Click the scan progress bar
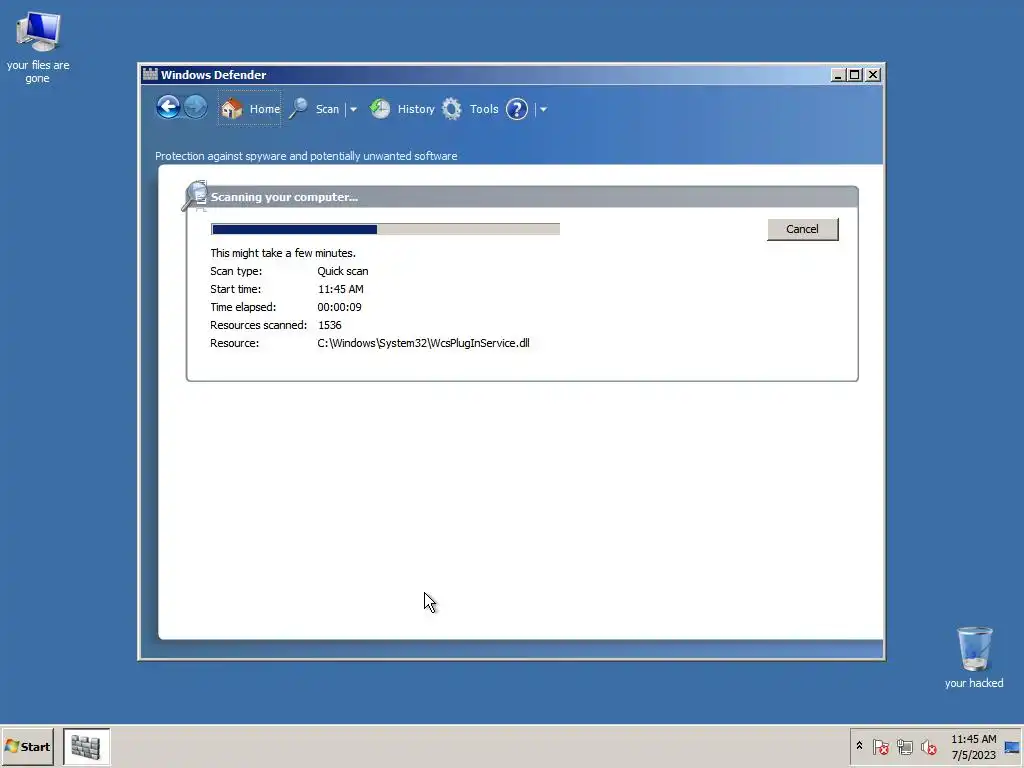This screenshot has width=1024, height=768. point(385,229)
